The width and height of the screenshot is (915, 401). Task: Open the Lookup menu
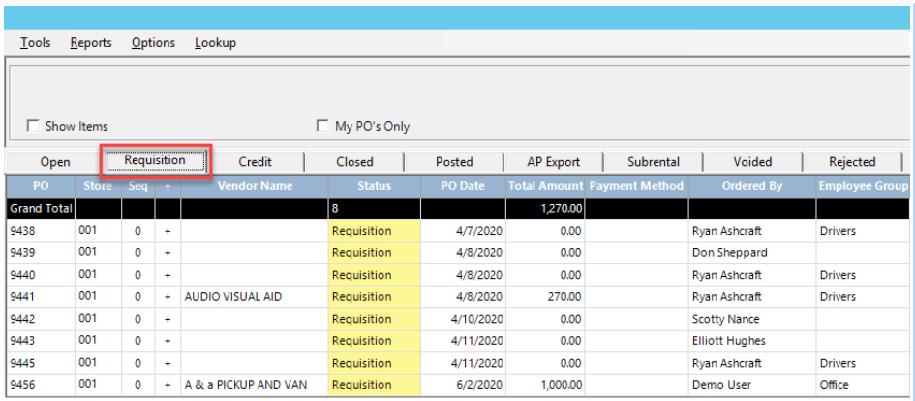coord(215,43)
